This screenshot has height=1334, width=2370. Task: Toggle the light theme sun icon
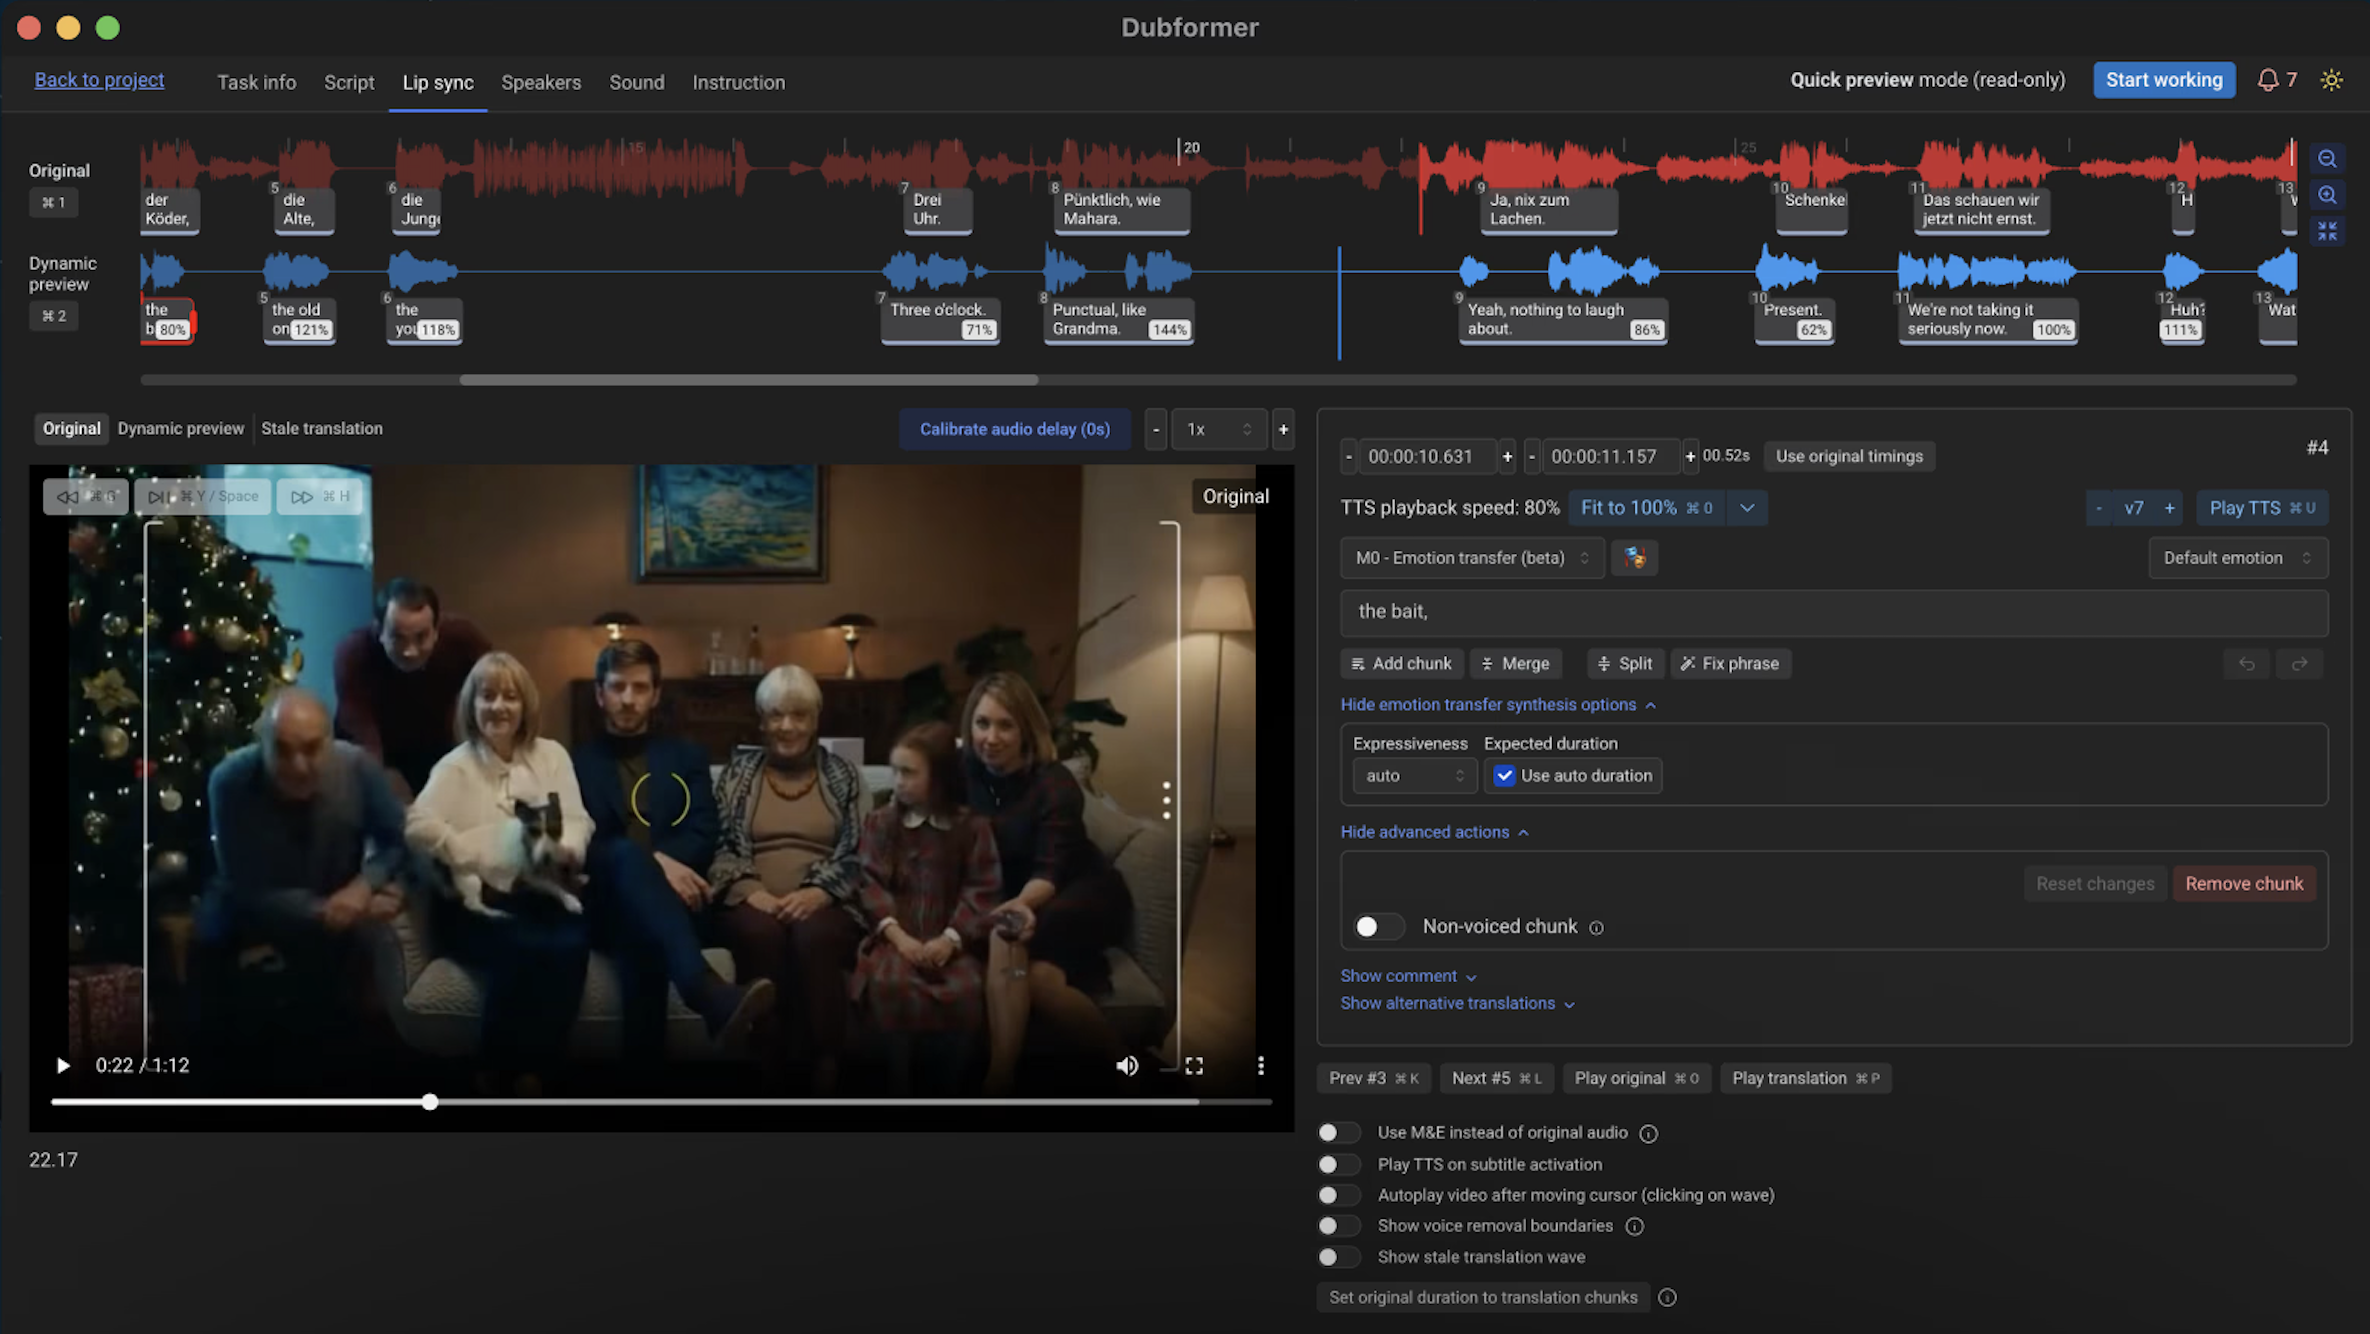click(2331, 80)
